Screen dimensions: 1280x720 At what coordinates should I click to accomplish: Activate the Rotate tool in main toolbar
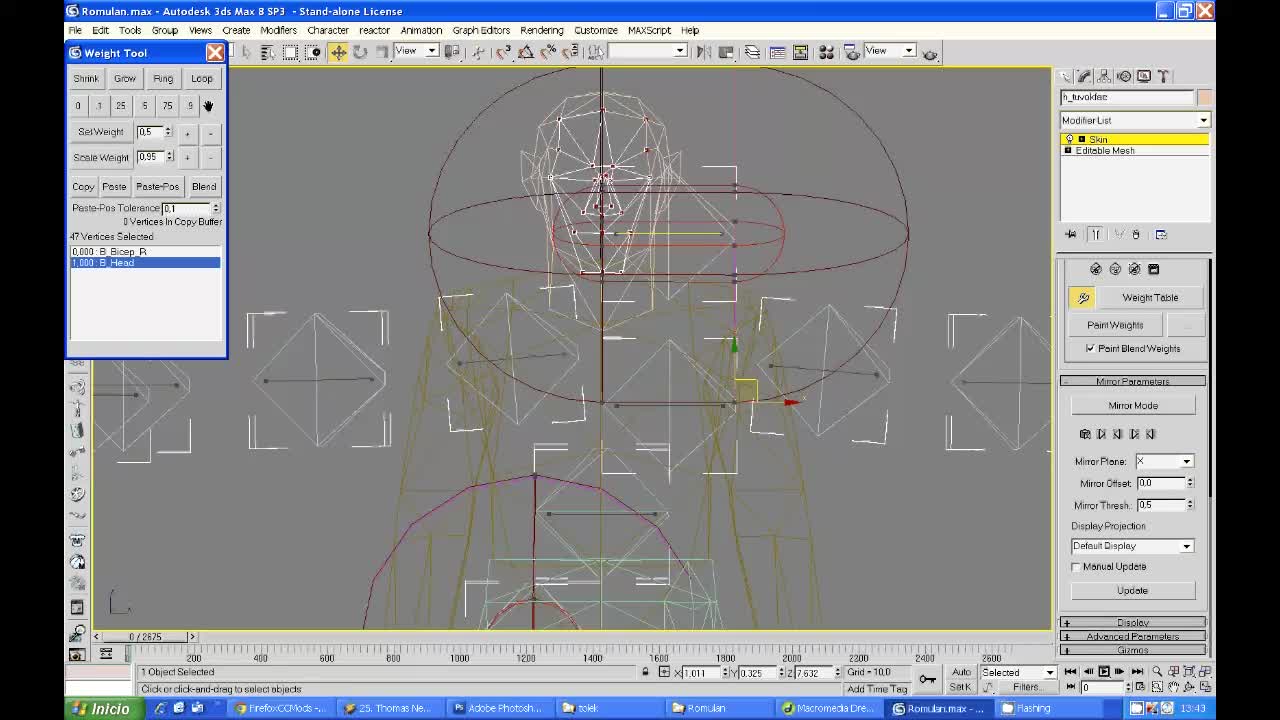(x=360, y=52)
